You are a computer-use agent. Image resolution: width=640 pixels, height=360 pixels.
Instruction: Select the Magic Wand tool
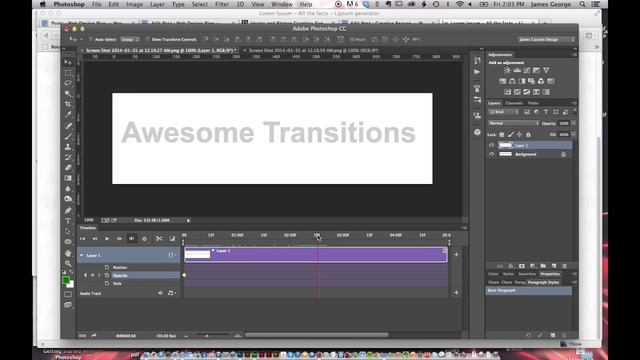coord(68,94)
